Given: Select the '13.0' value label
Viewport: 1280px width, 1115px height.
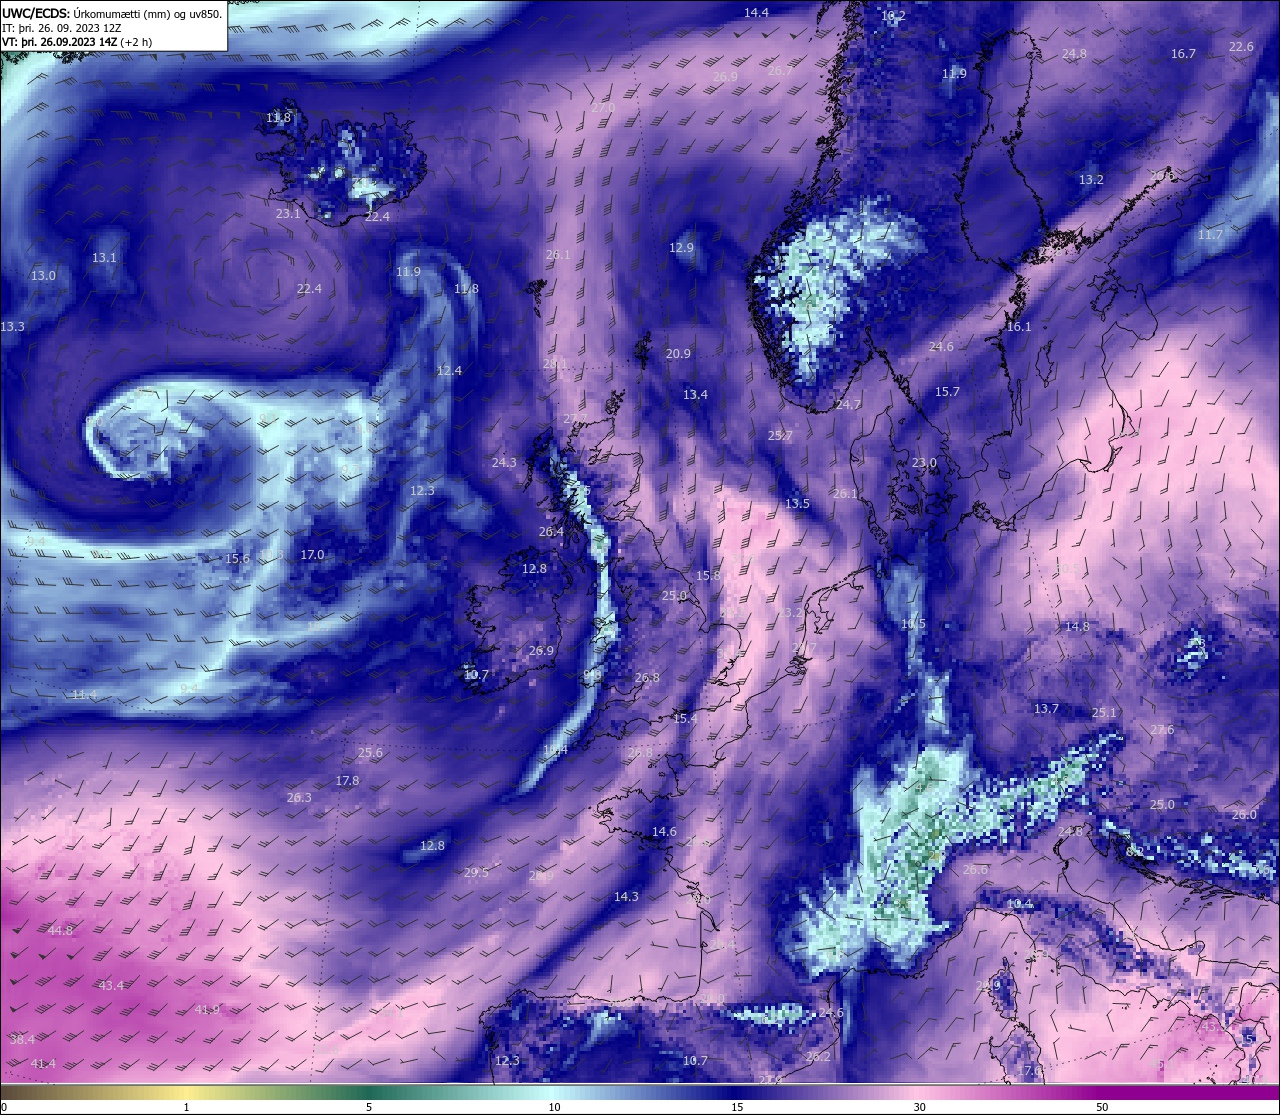Looking at the screenshot, I should coord(43,276).
